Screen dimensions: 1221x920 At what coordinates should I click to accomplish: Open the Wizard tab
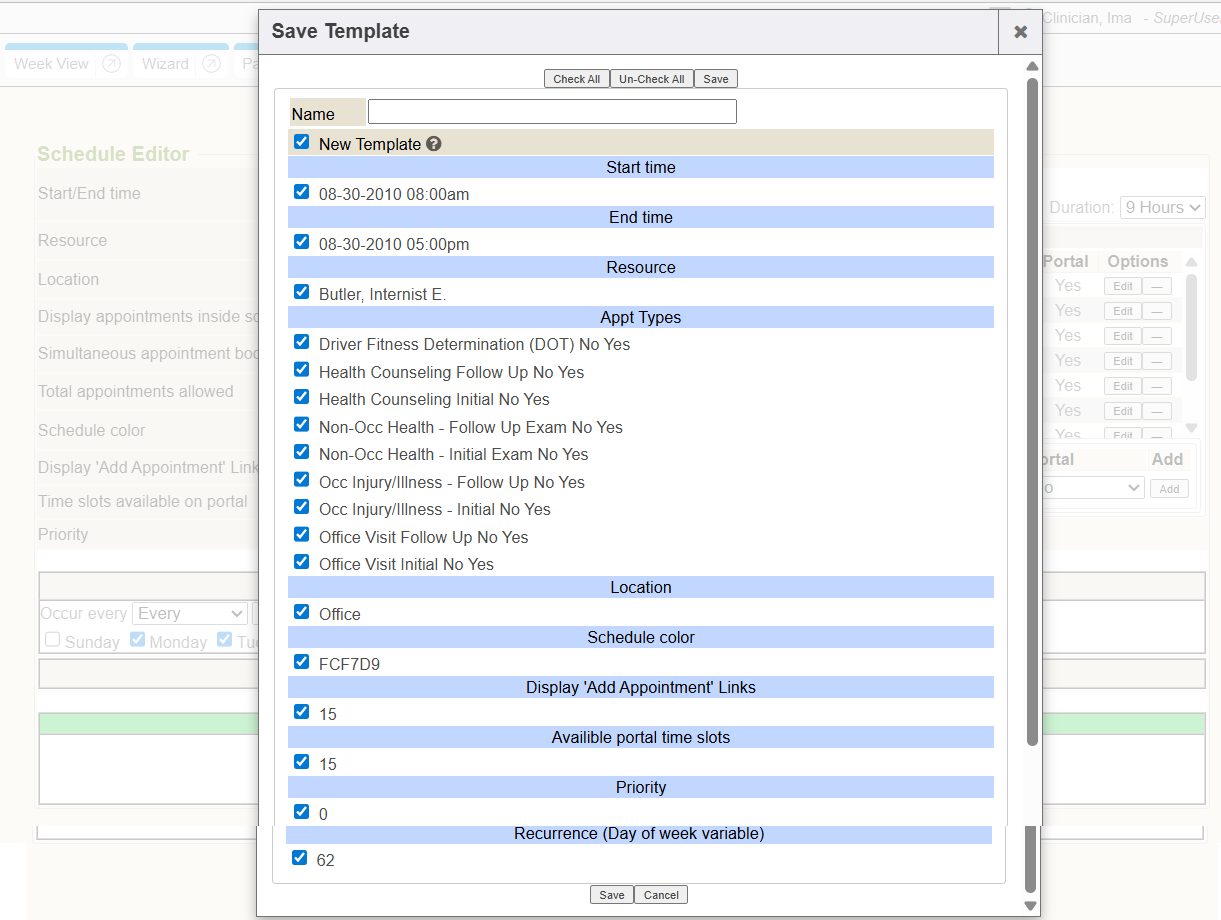[x=165, y=64]
